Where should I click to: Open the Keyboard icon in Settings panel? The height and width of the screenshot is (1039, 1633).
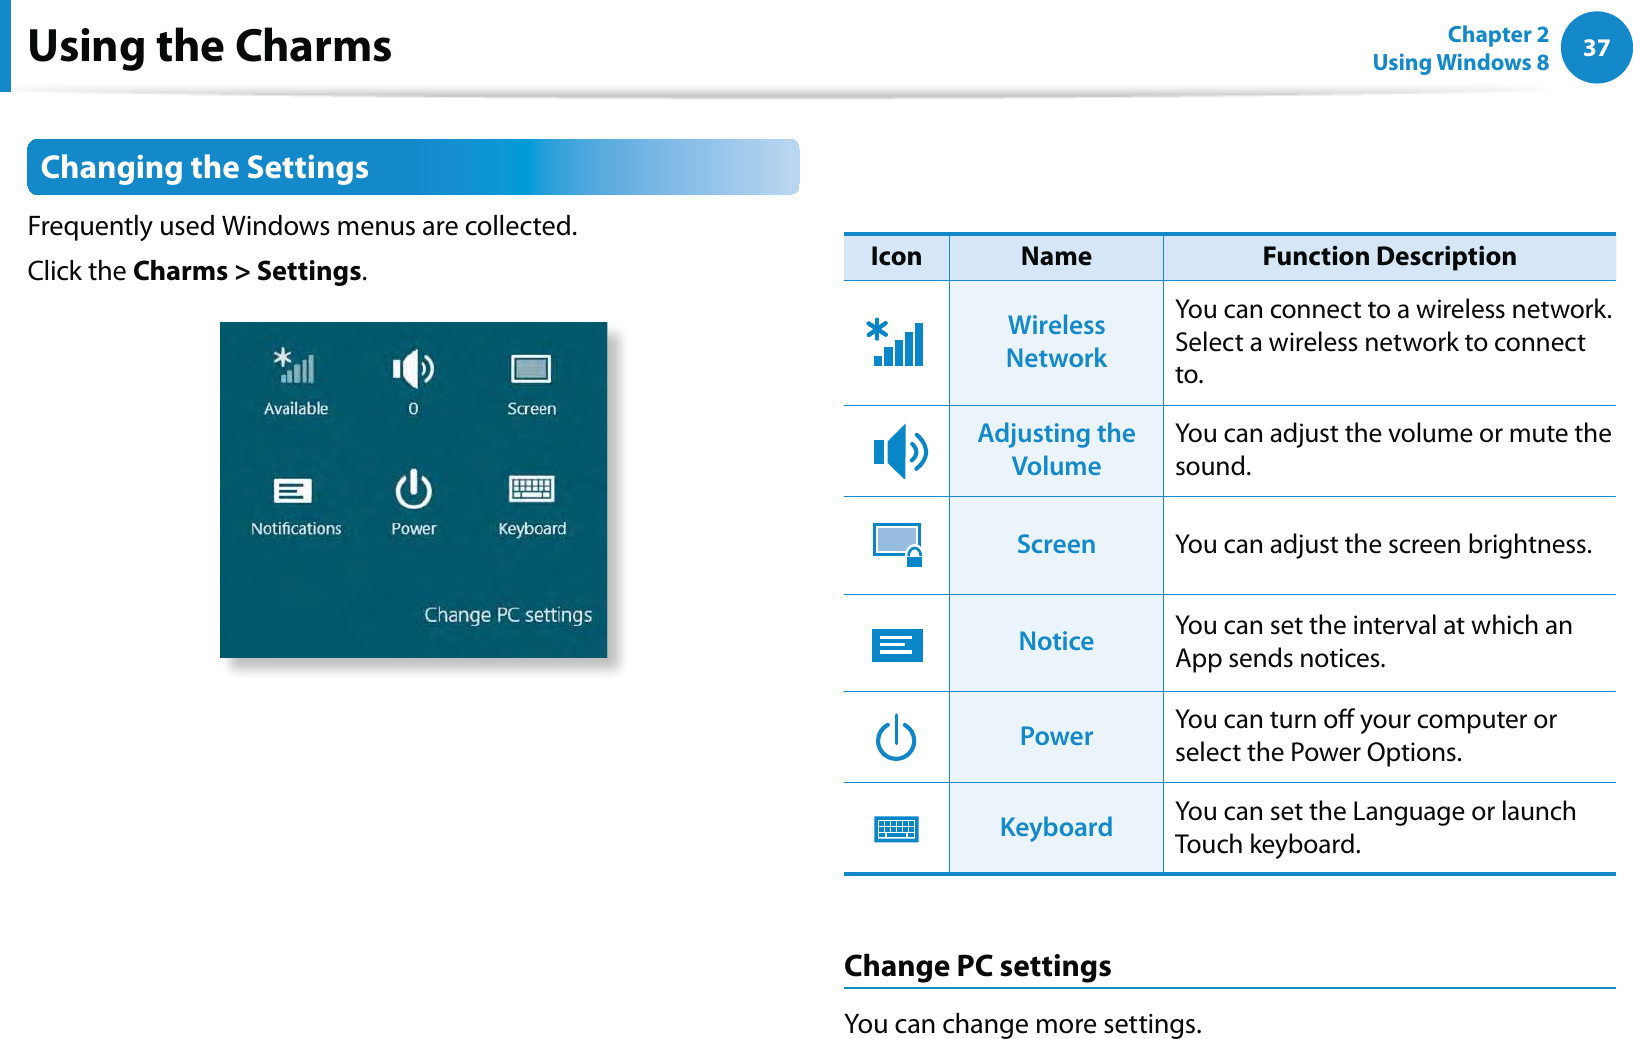click(x=531, y=489)
